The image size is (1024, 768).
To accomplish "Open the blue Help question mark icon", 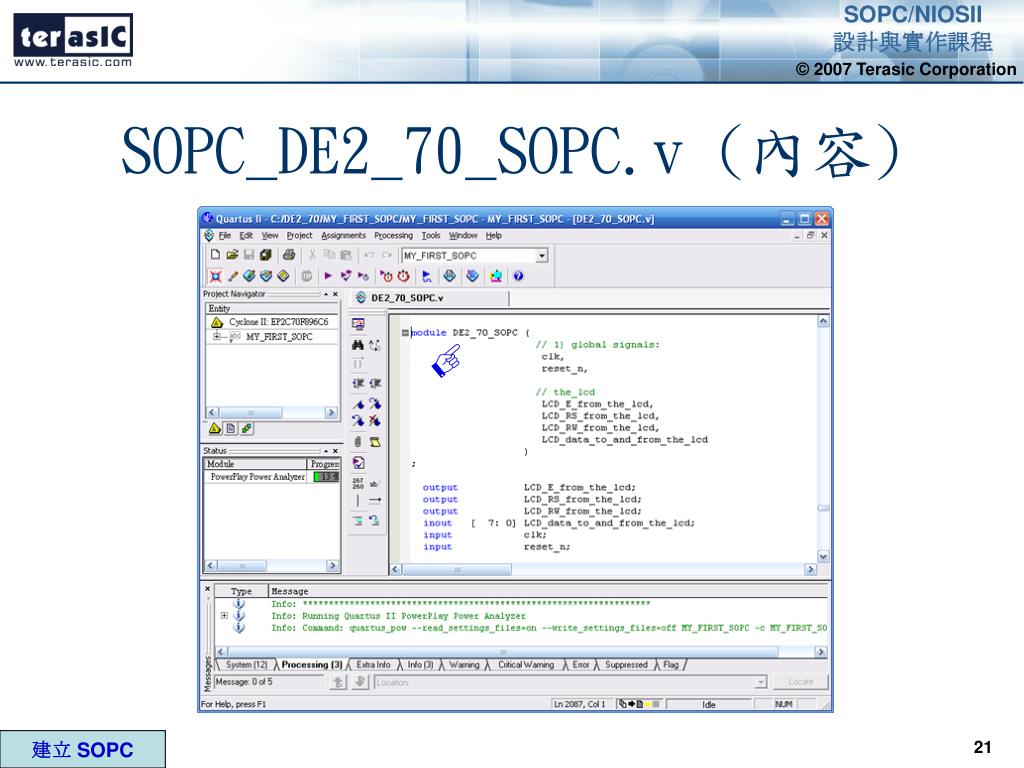I will point(518,276).
